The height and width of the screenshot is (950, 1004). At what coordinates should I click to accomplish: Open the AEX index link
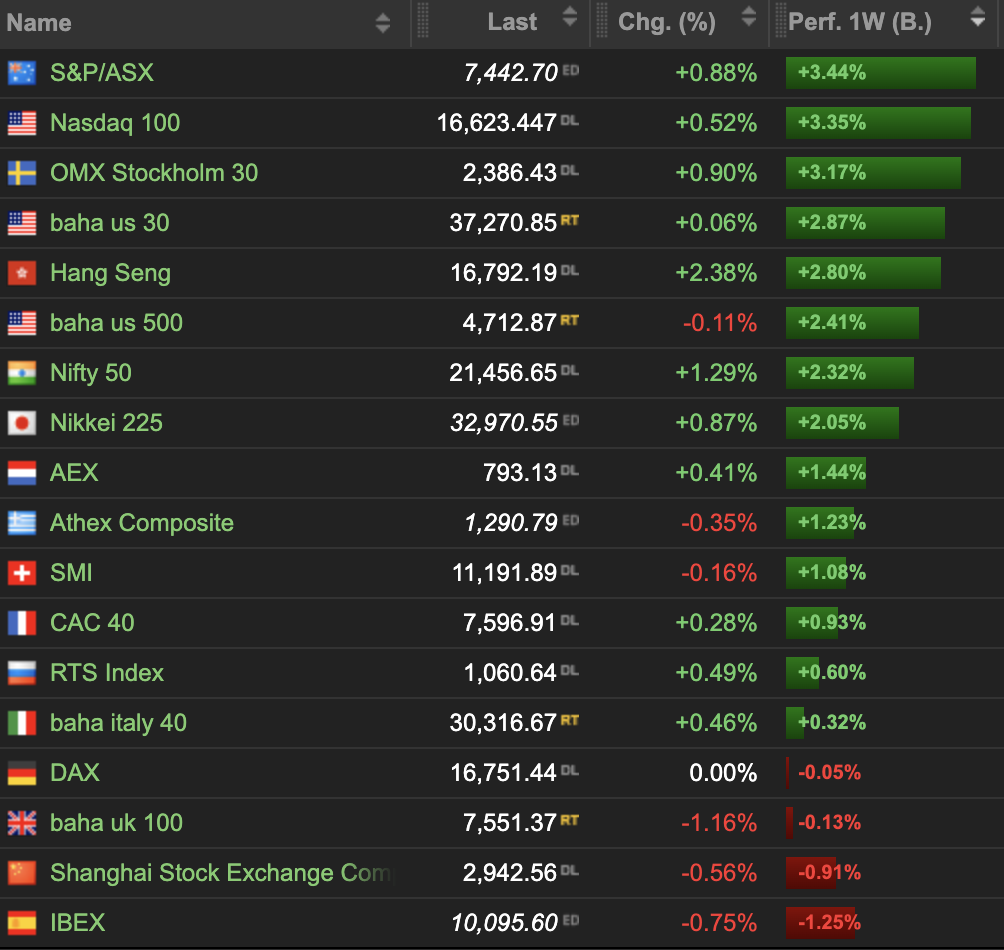[74, 472]
